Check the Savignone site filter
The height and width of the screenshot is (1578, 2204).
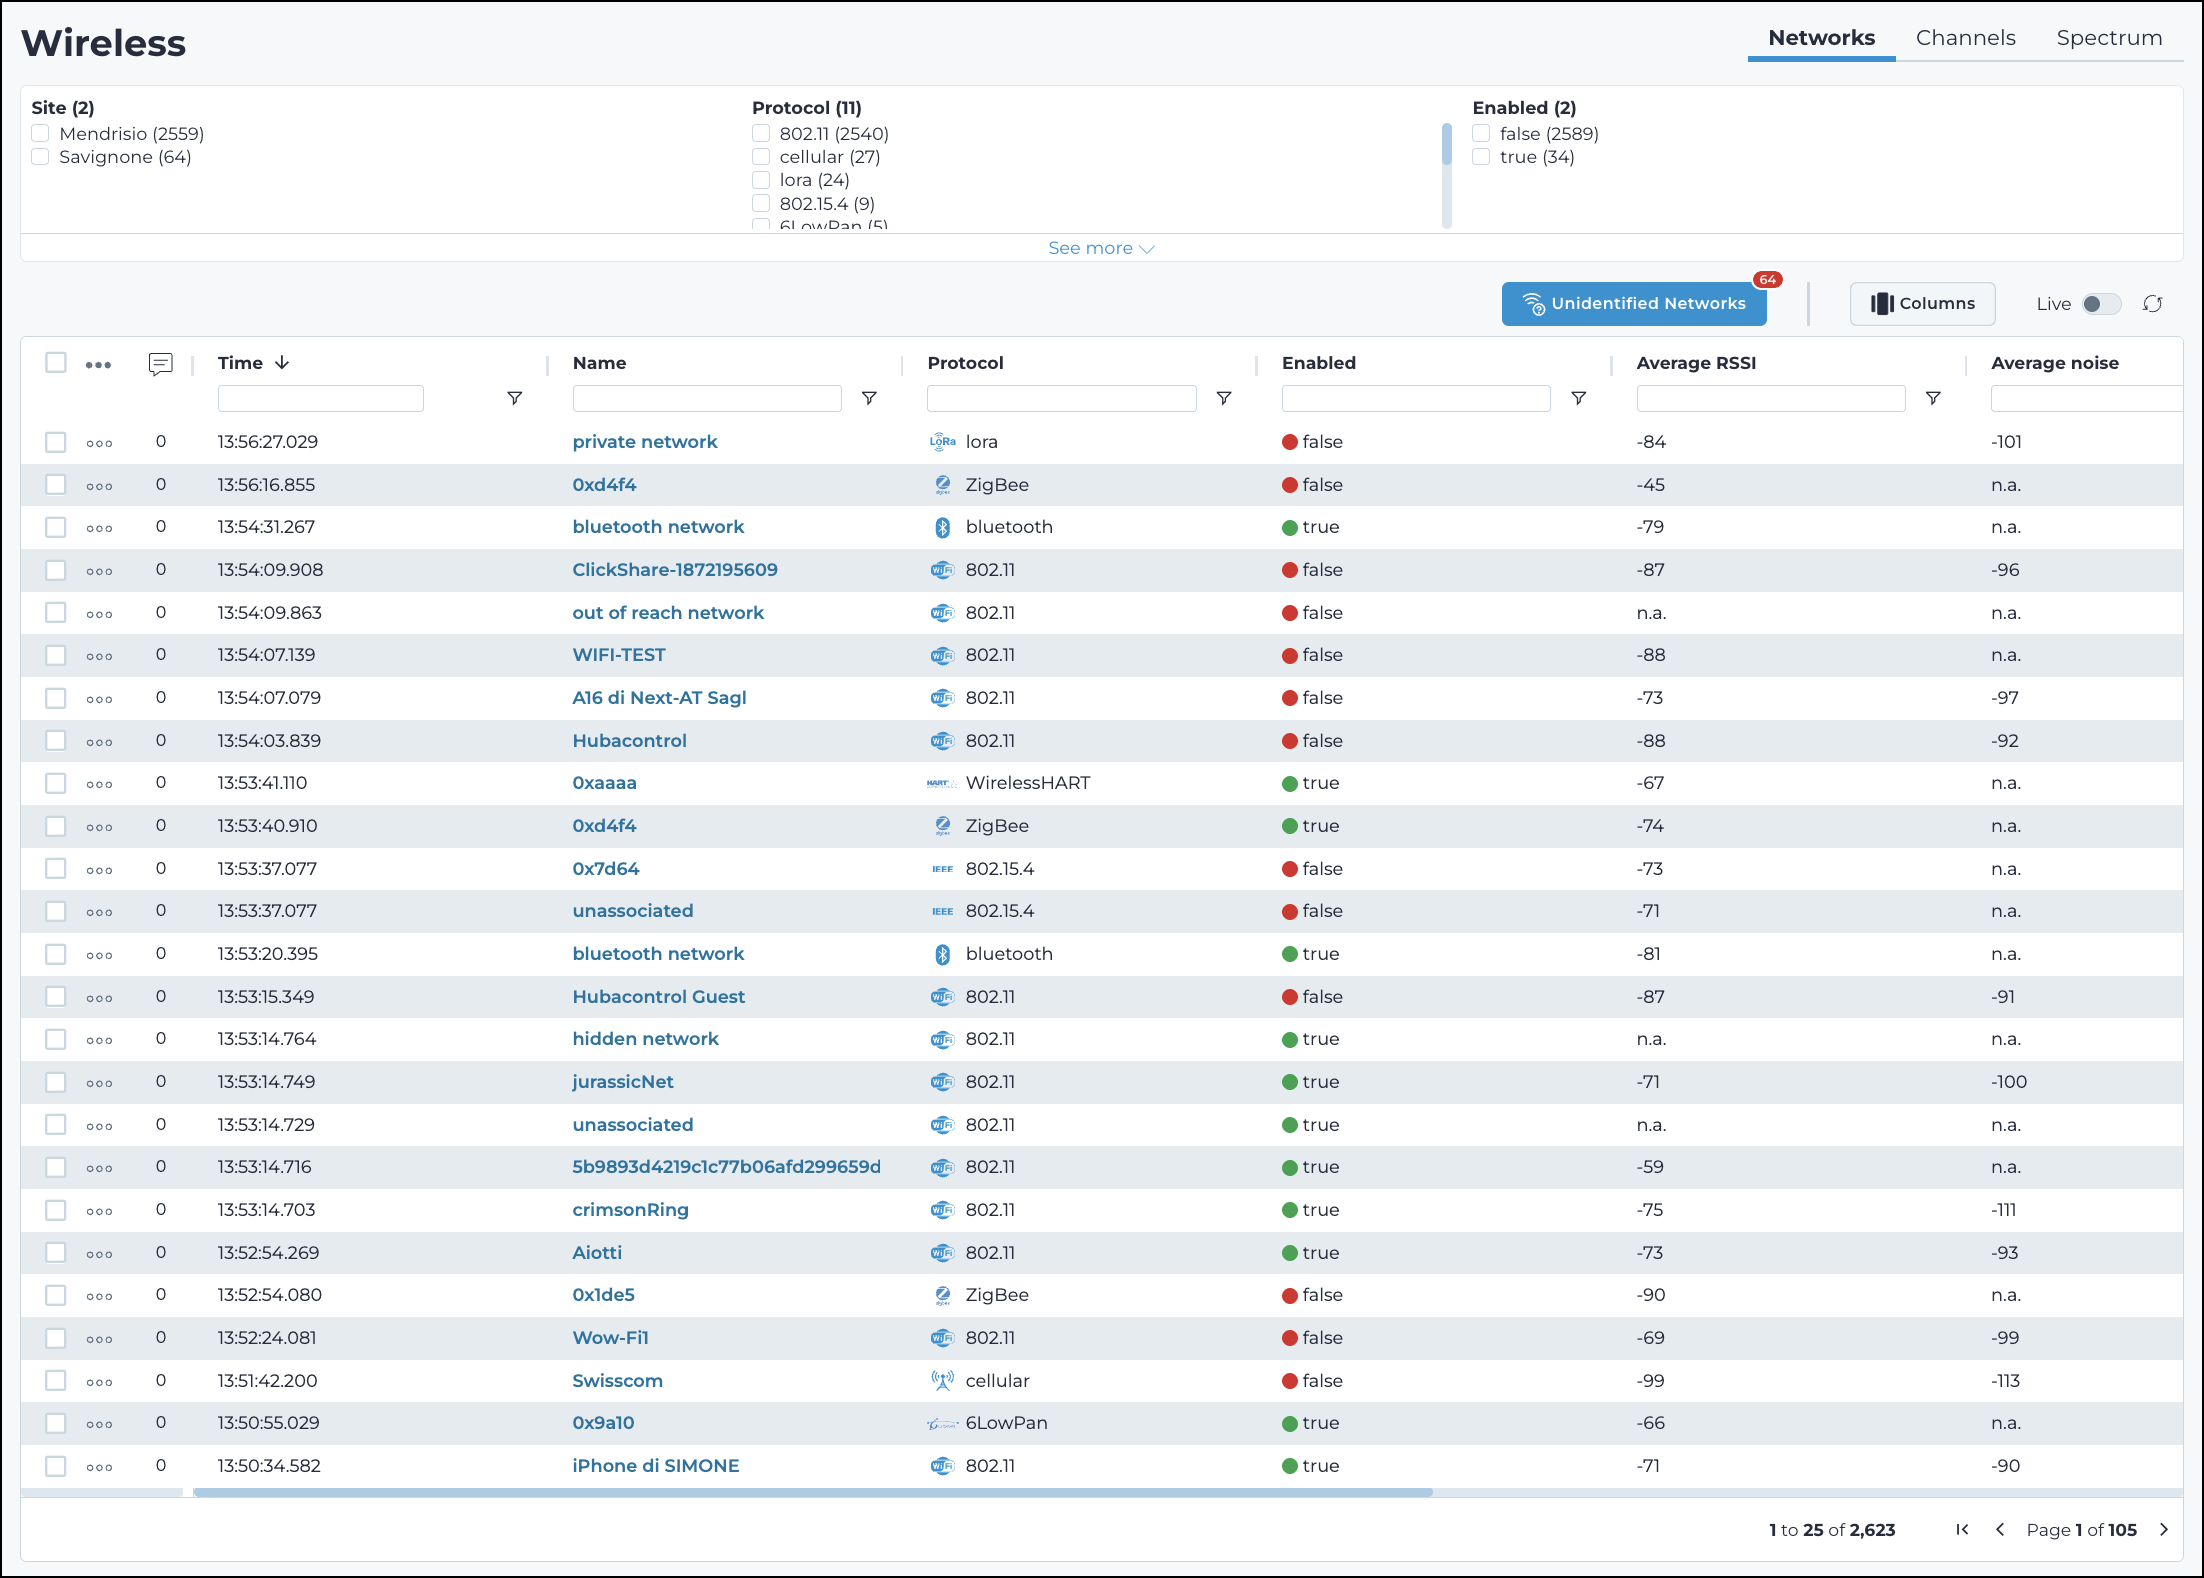tap(40, 156)
